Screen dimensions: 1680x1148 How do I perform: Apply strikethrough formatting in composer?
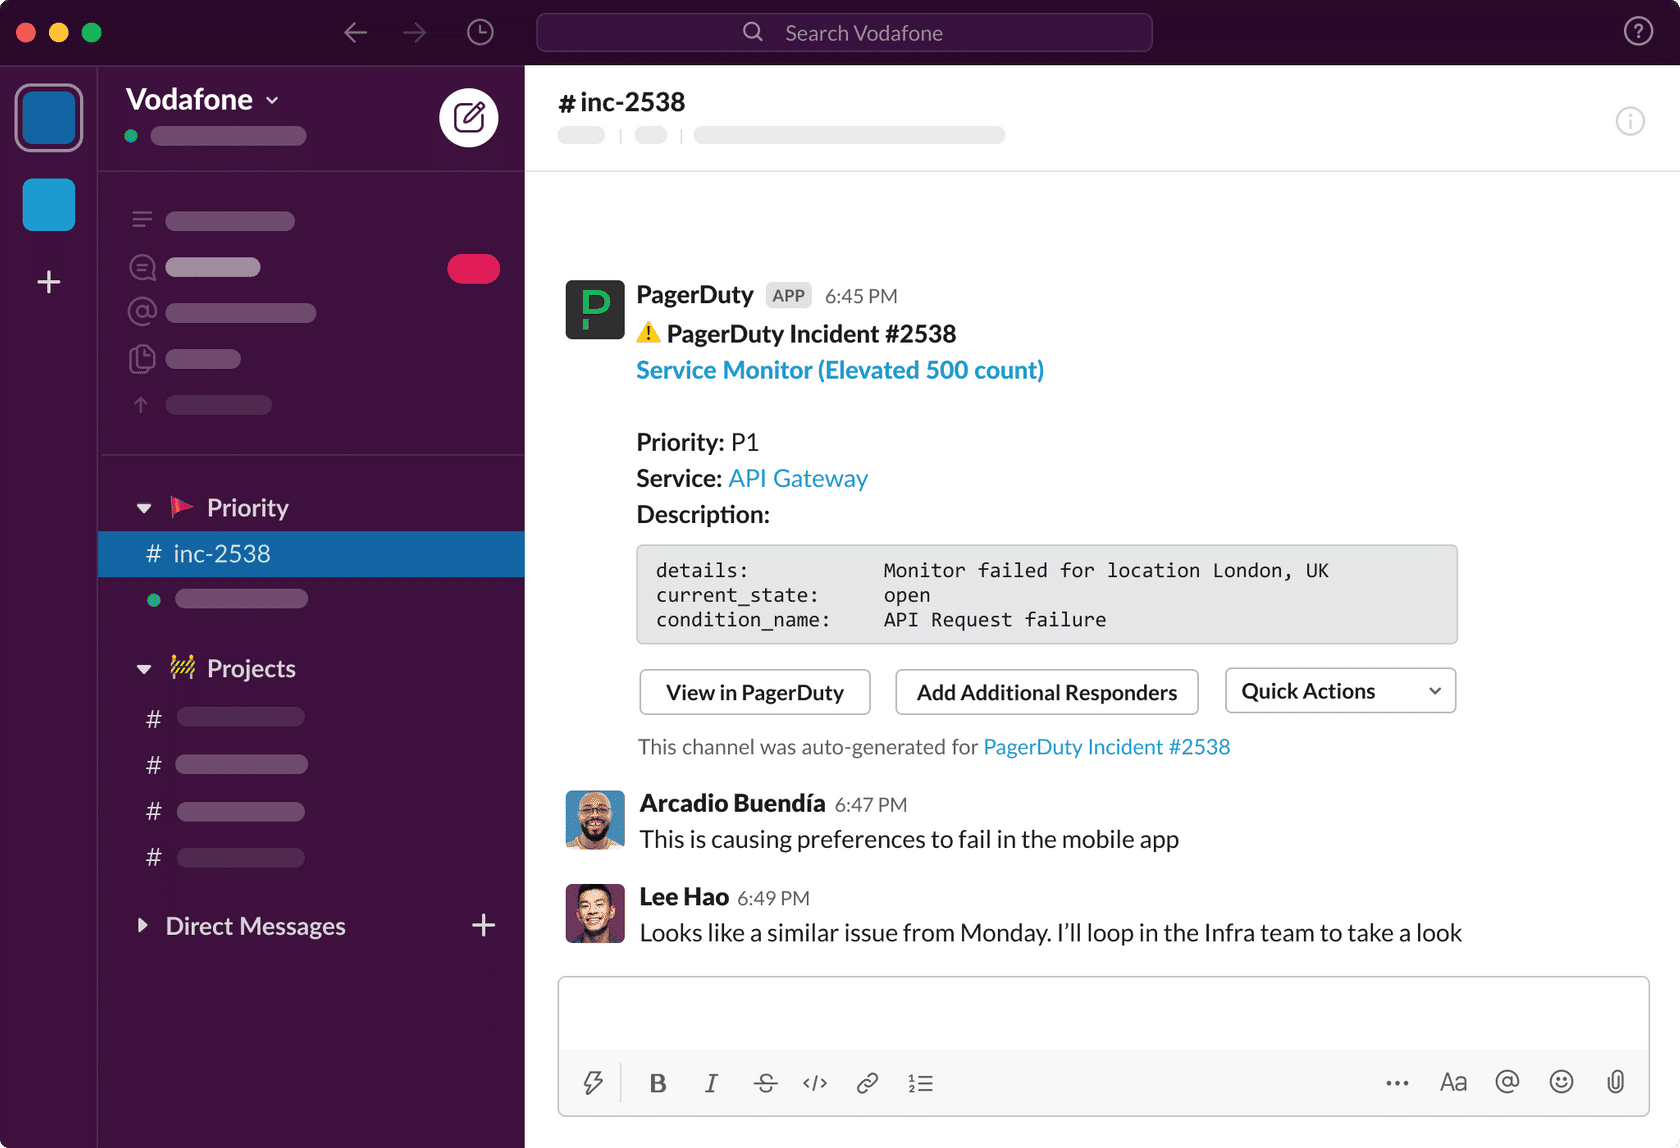(765, 1083)
